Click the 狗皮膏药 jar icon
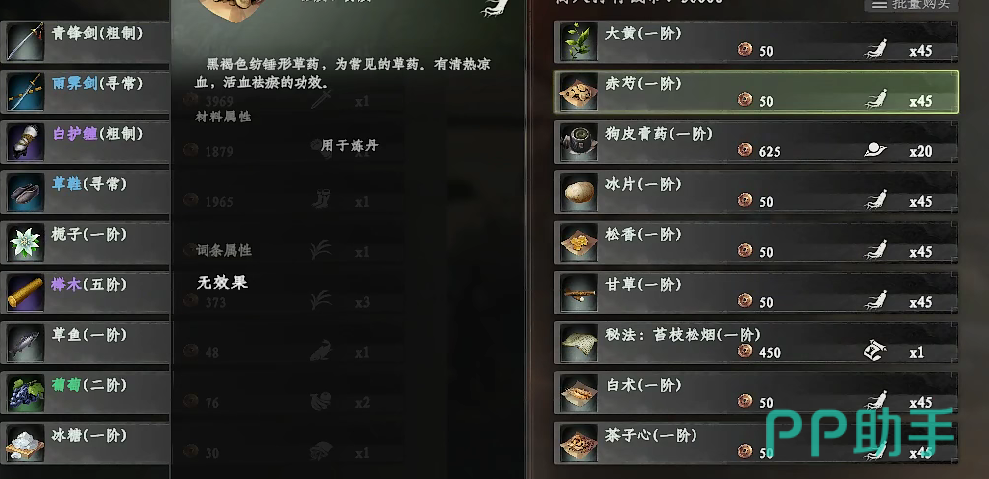The image size is (989, 479). click(x=578, y=142)
